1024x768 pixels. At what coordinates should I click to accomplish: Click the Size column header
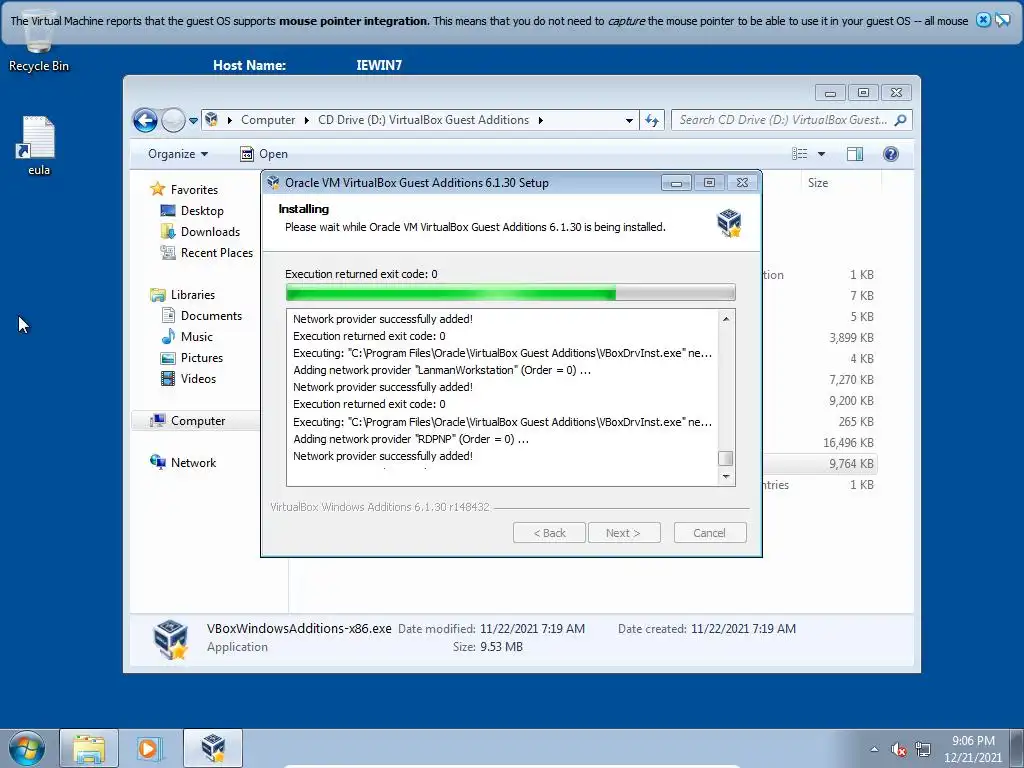818,184
